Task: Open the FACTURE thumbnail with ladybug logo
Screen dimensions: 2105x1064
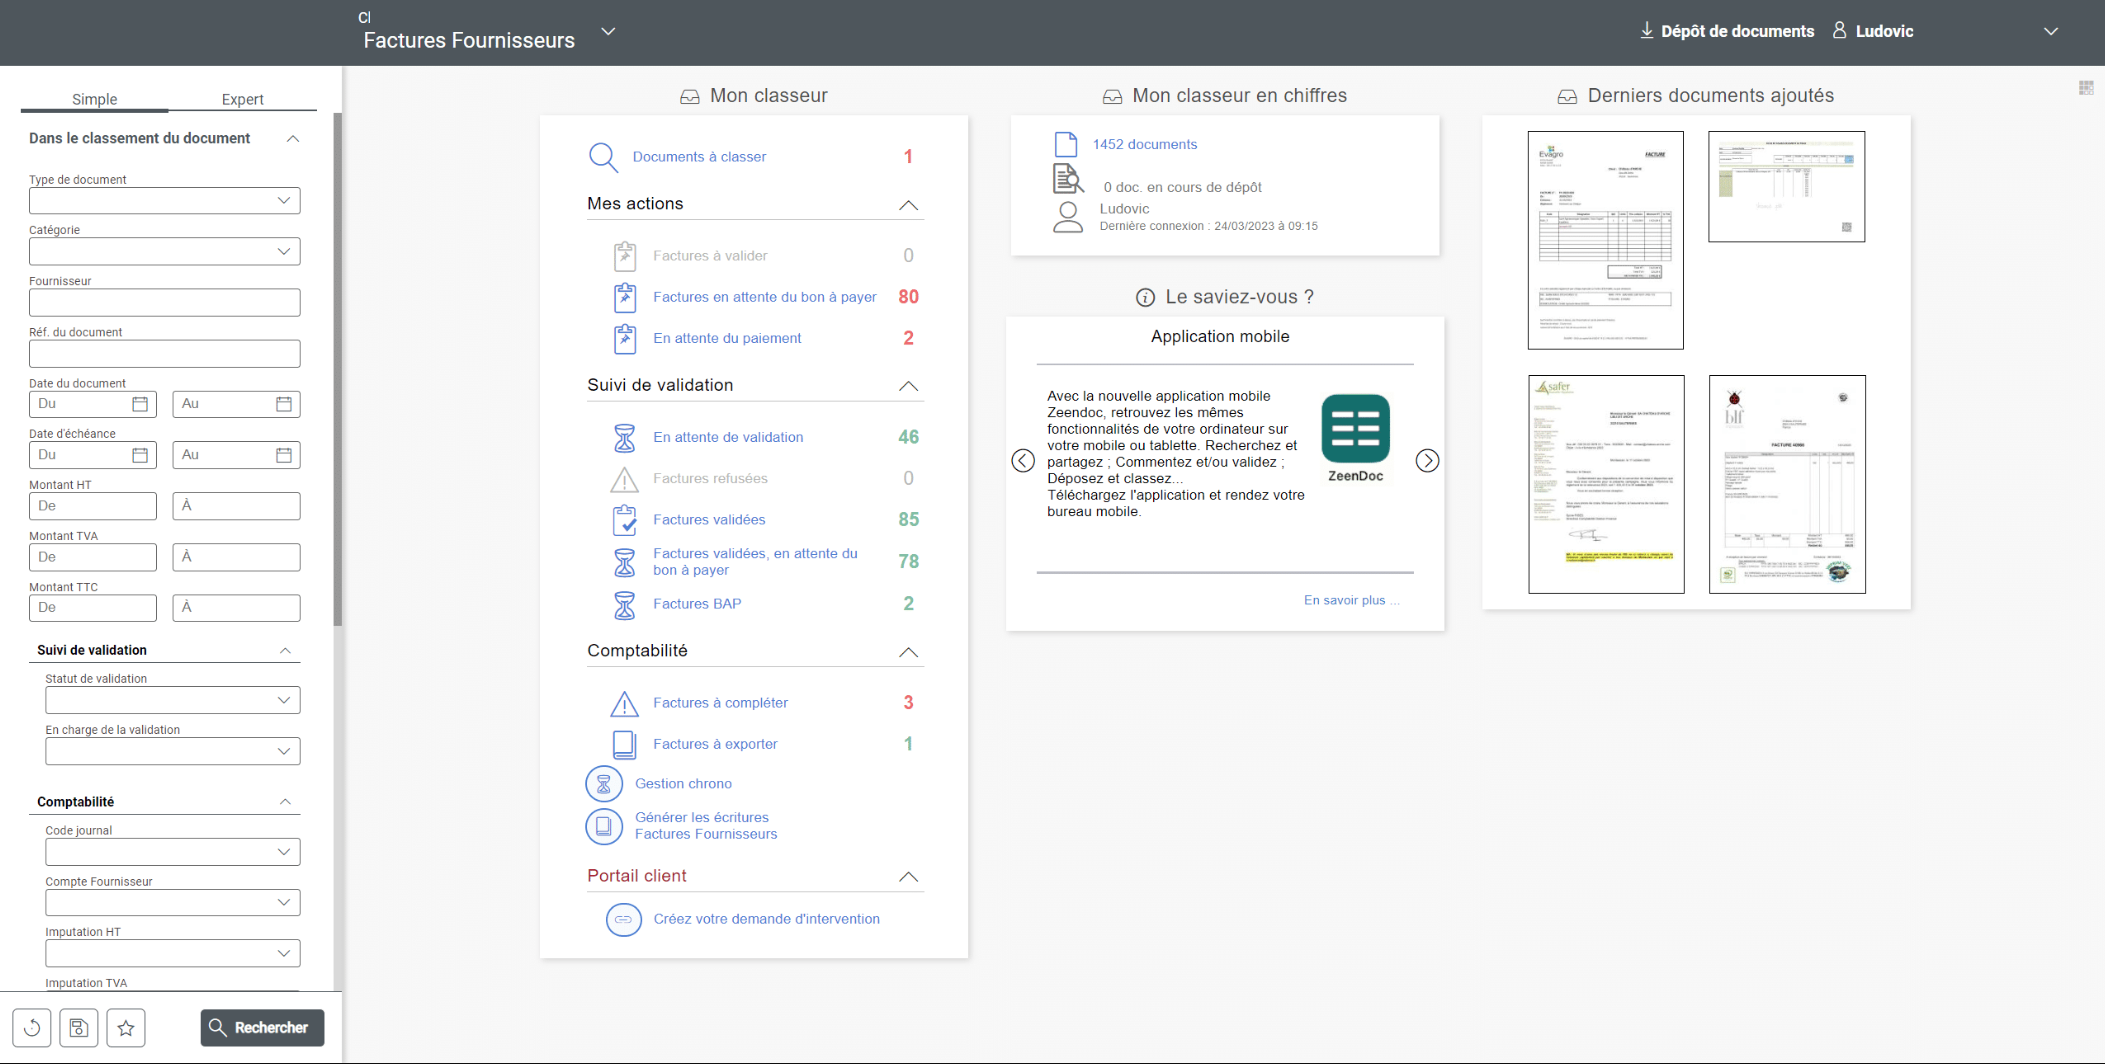Action: tap(1787, 484)
